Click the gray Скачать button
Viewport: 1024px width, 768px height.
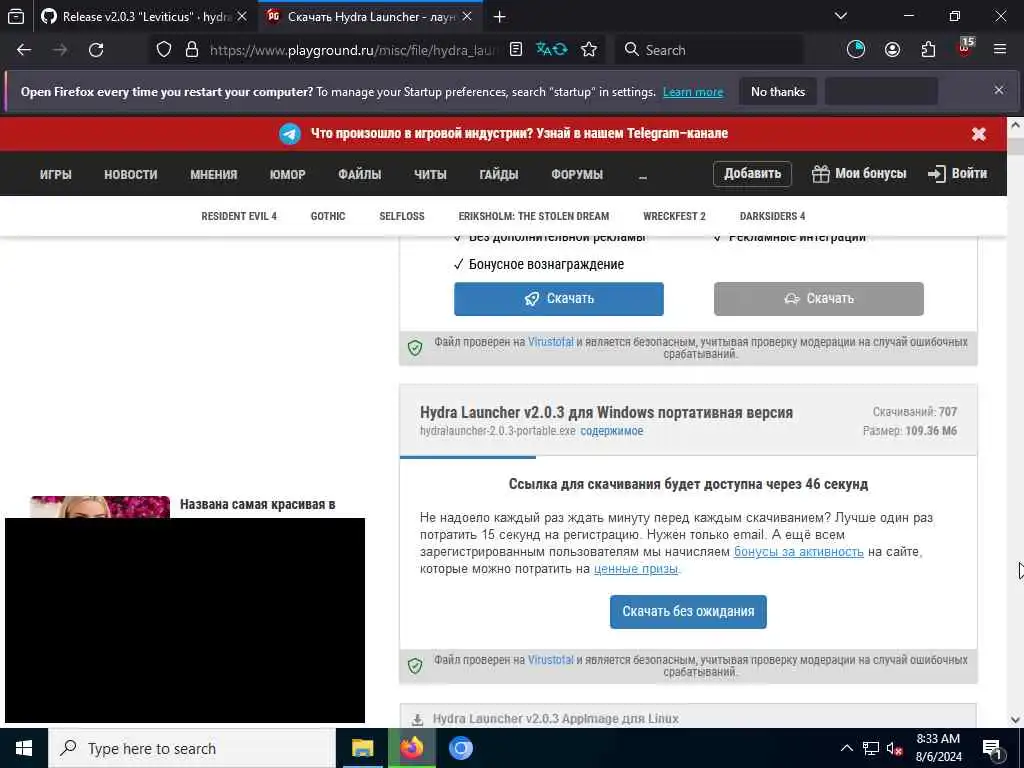point(819,298)
